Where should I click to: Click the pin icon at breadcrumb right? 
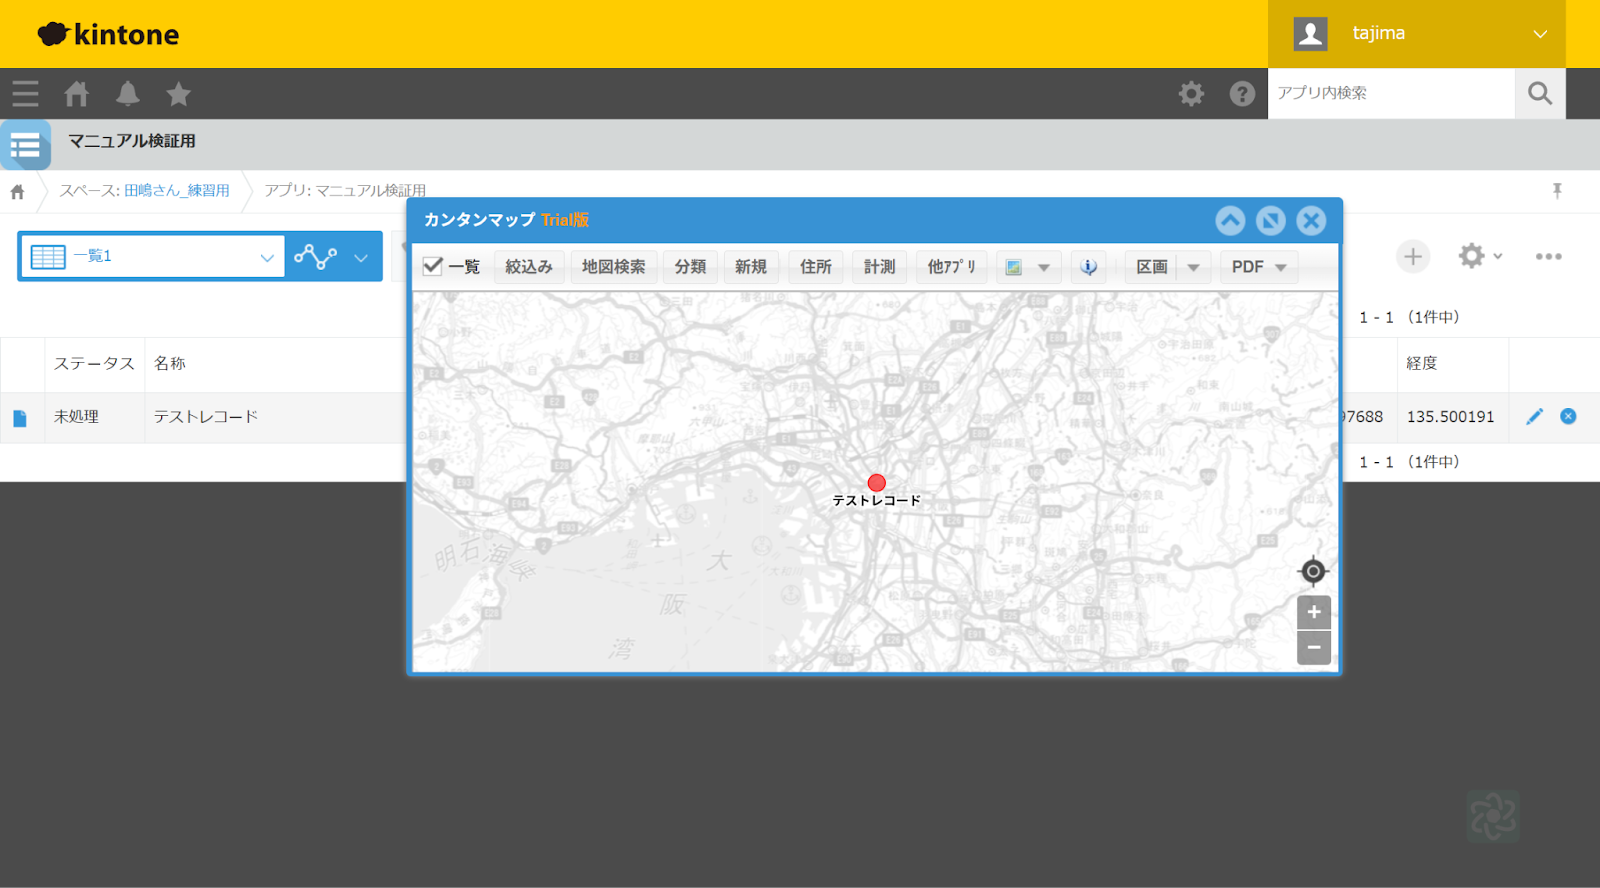1557,191
